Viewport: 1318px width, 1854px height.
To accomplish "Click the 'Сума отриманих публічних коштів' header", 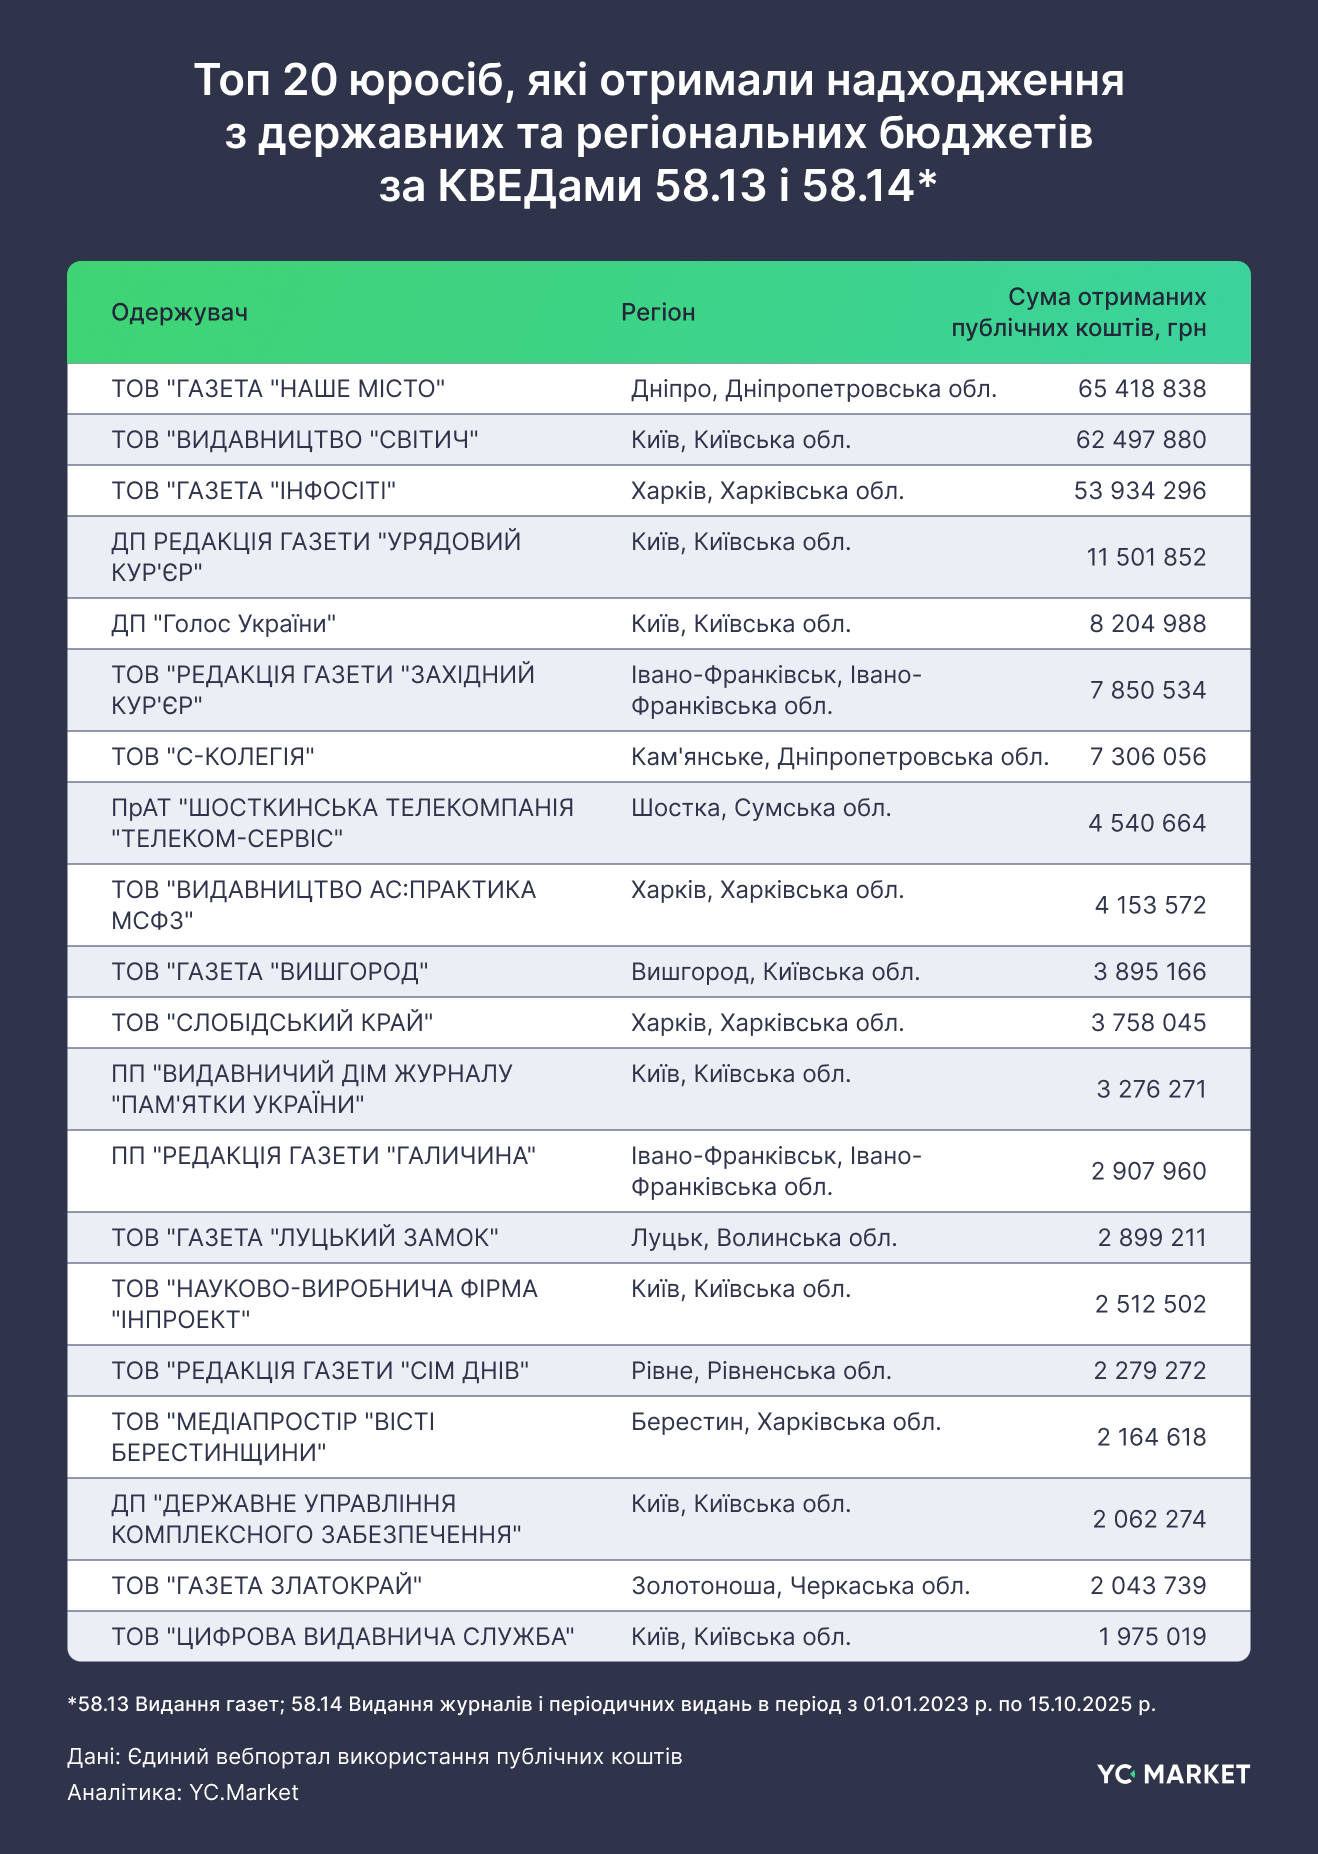I will point(1078,312).
